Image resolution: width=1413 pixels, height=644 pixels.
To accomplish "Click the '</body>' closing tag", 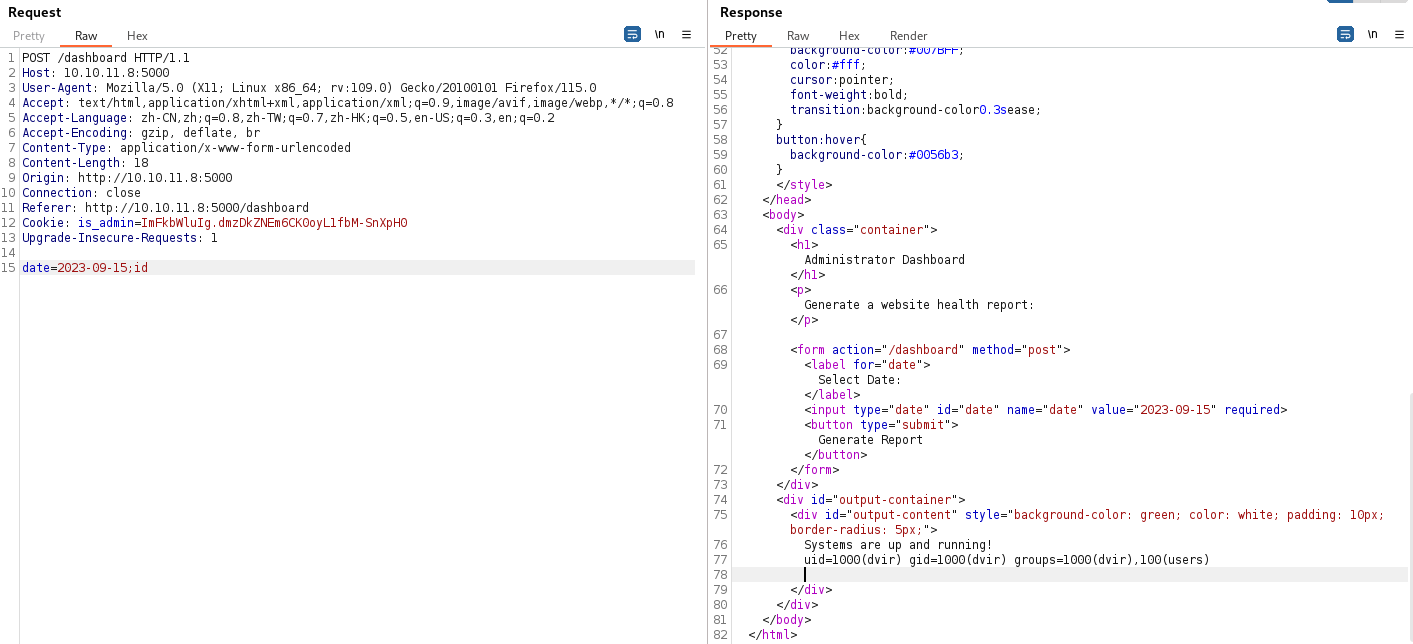I will (786, 620).
